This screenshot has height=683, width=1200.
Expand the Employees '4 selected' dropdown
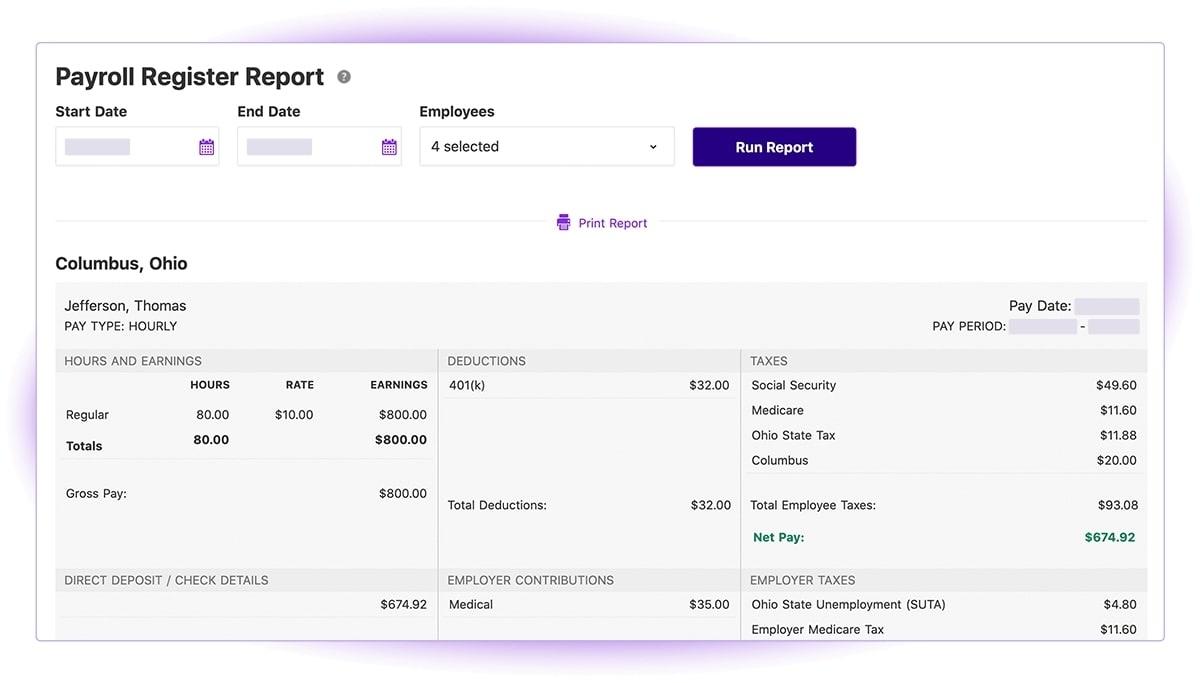click(x=546, y=147)
